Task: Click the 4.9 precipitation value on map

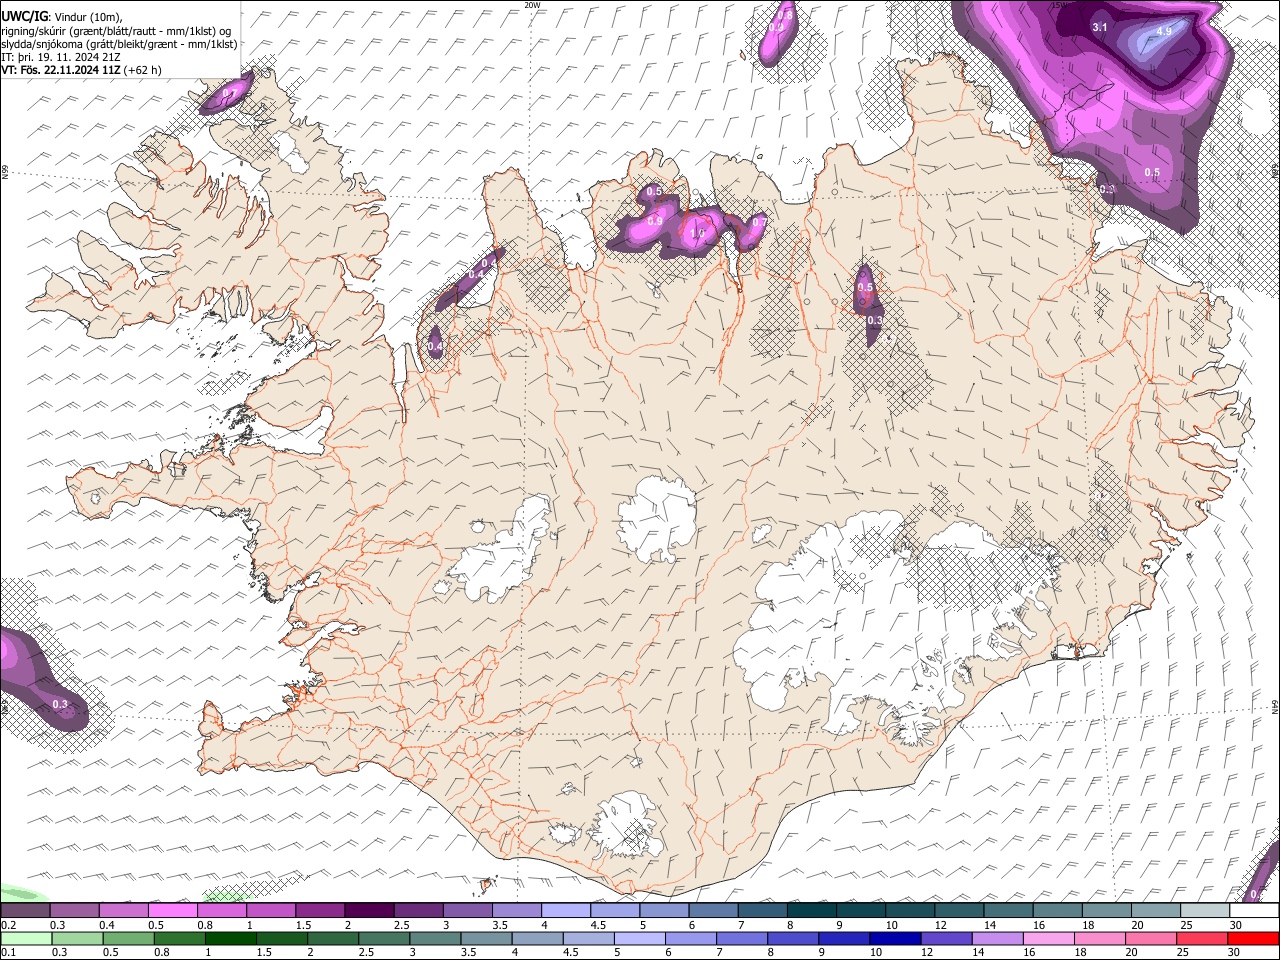Action: (x=1163, y=32)
